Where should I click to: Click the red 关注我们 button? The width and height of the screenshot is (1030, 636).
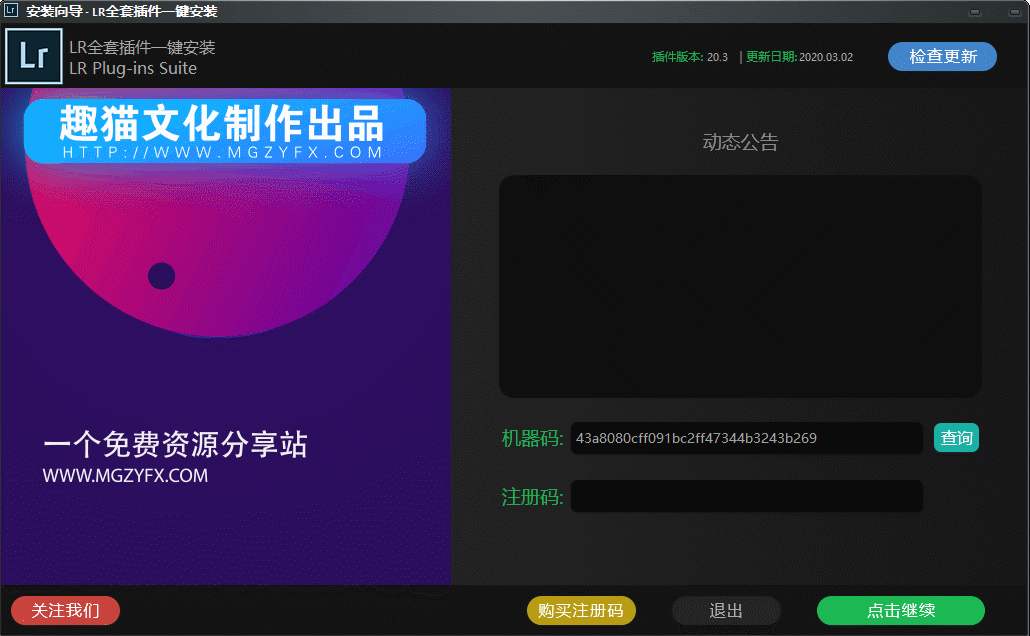coord(66,610)
